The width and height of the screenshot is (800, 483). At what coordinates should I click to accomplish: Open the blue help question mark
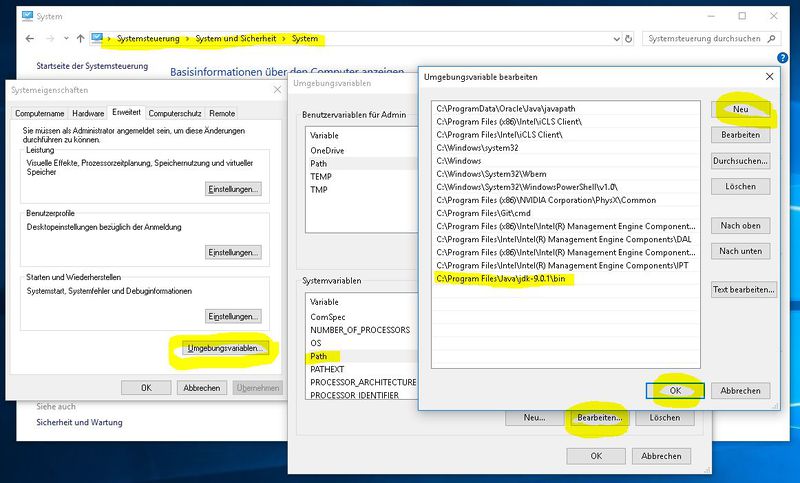click(782, 58)
